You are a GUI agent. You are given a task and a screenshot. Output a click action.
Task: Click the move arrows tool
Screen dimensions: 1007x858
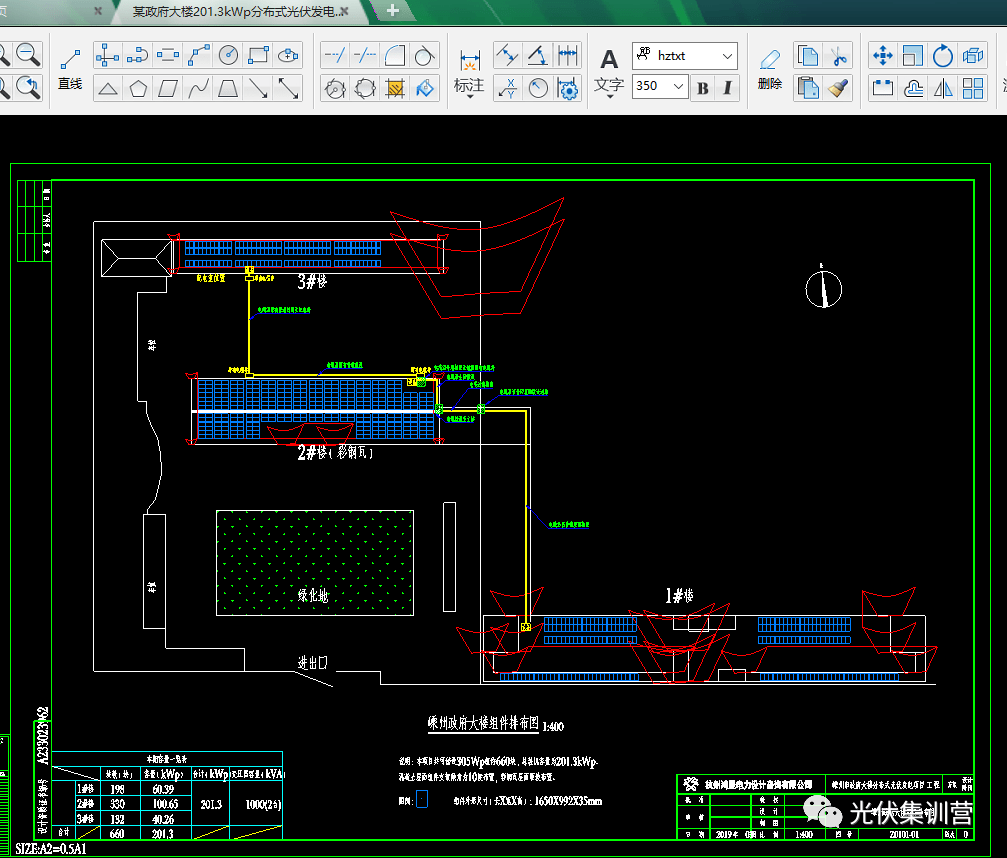pyautogui.click(x=882, y=55)
